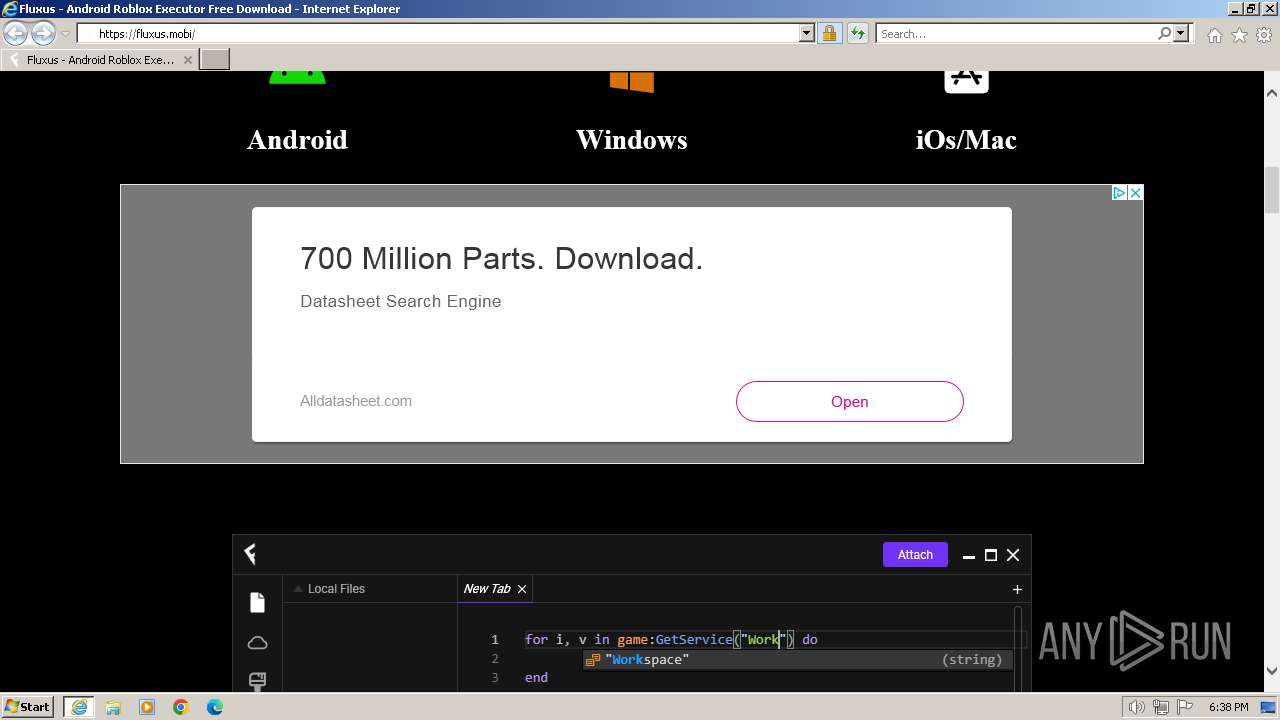1280x720 pixels.
Task: Click the ad headline '700 Million Parts. Download.'
Action: tap(501, 259)
